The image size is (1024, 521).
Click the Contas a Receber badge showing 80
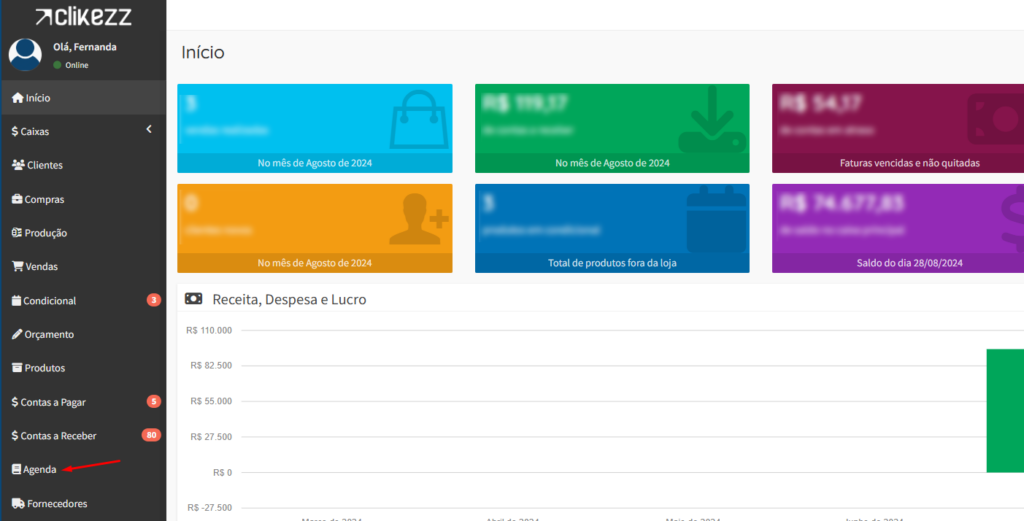coord(151,435)
